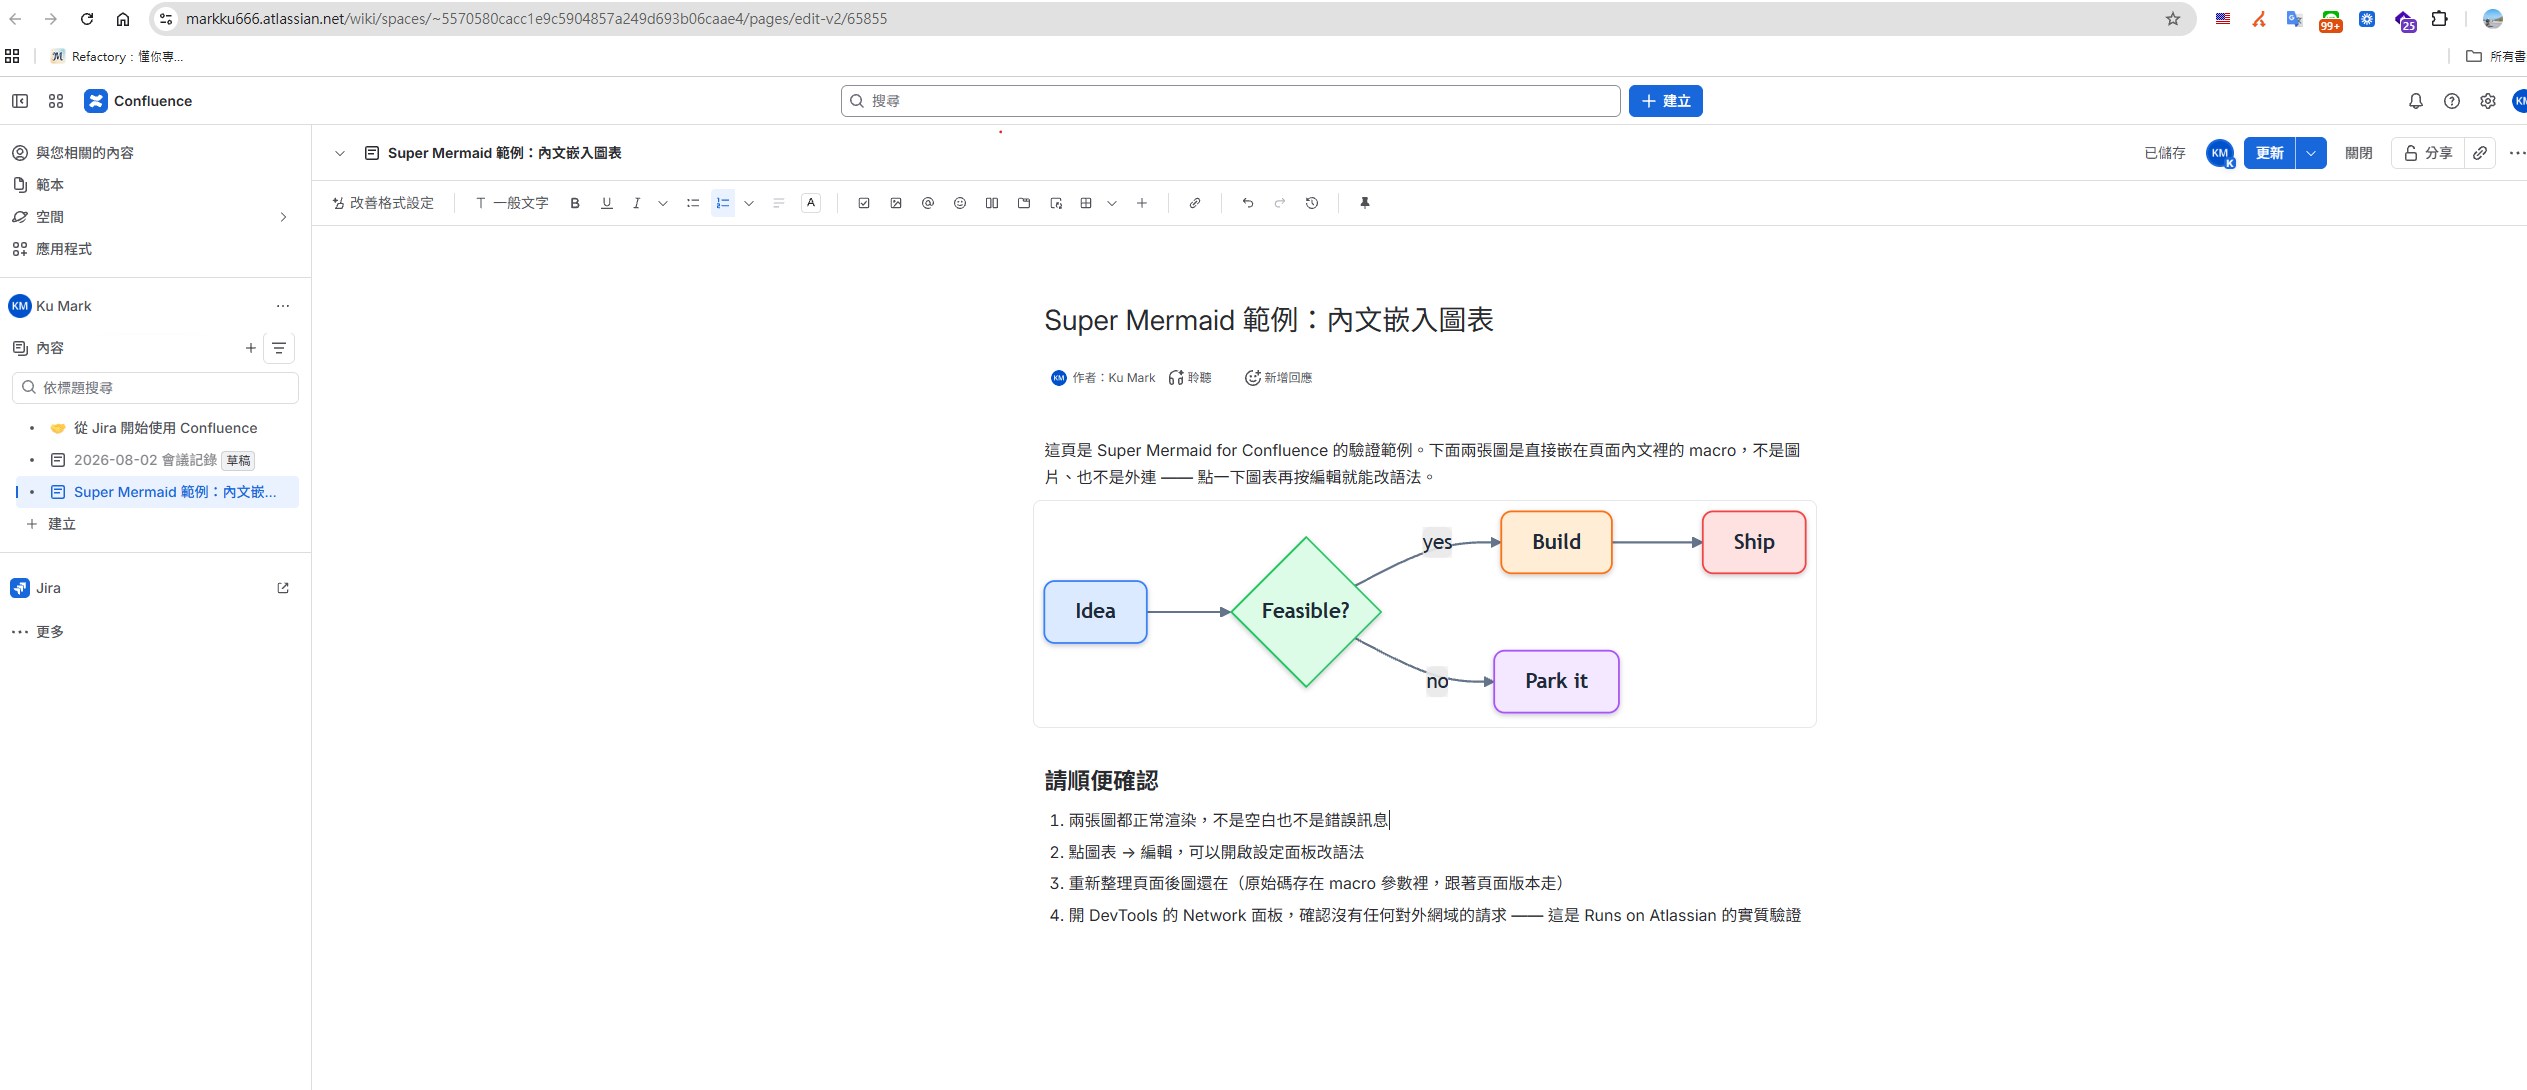Select the Mermaid flowchart diagram macro
The width and height of the screenshot is (2527, 1090).
pos(1424,614)
